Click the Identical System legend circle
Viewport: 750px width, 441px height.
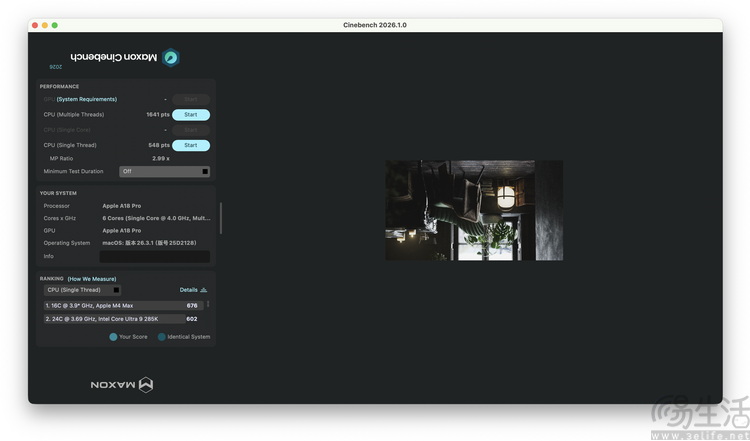[x=162, y=337]
